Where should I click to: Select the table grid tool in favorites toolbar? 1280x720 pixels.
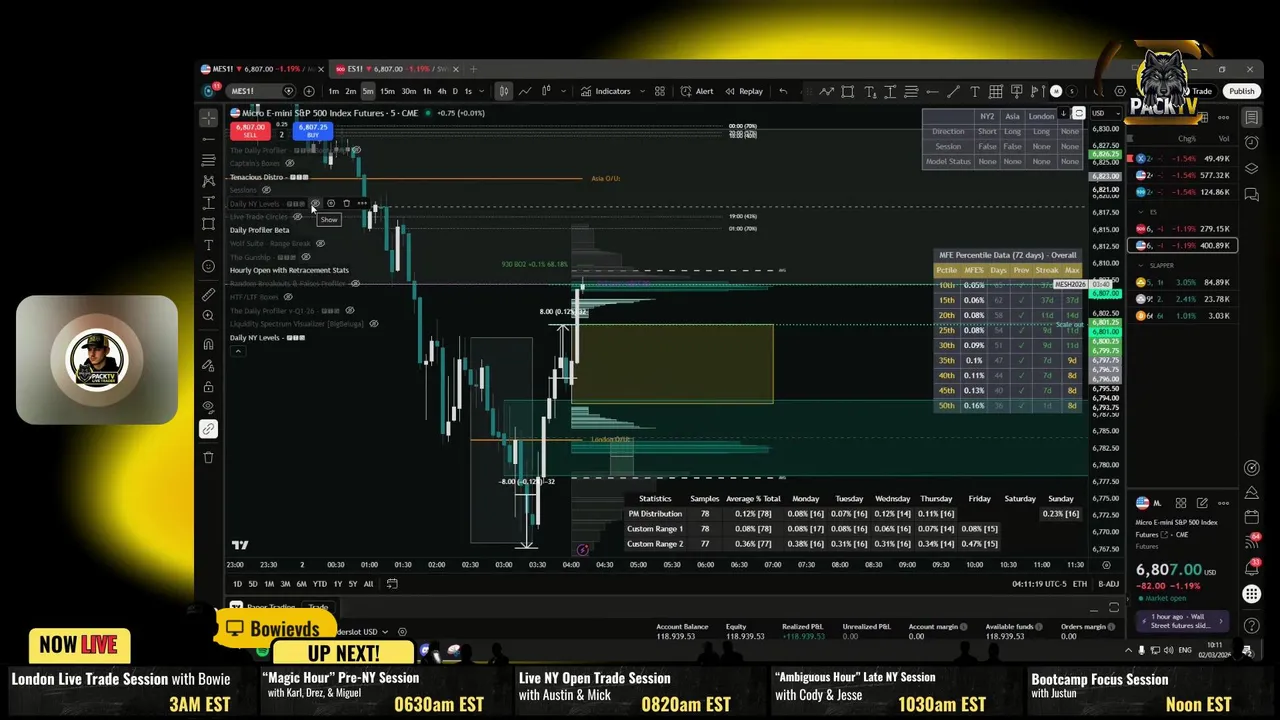pos(996,91)
